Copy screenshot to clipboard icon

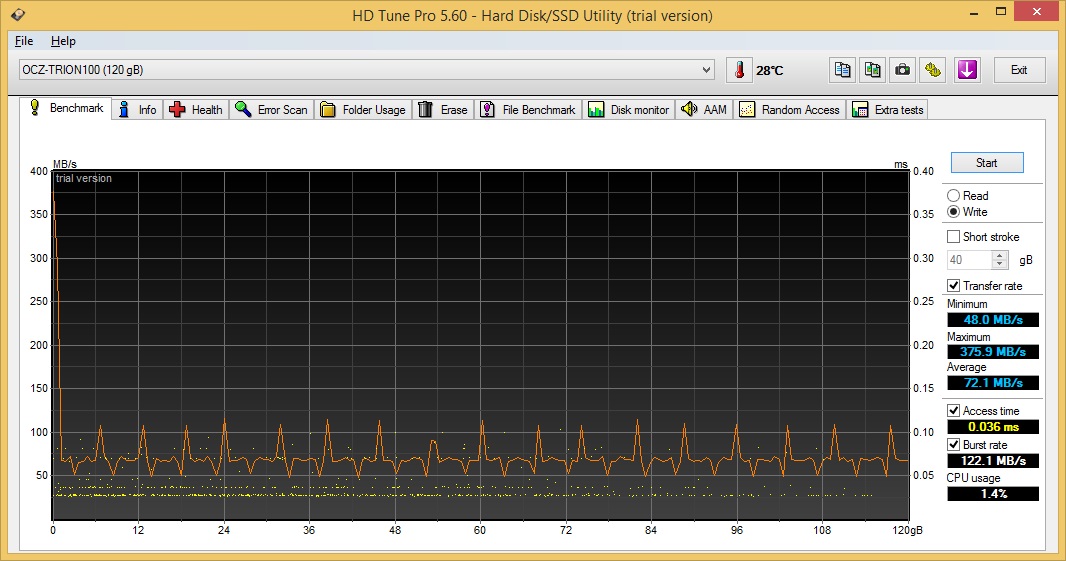[x=873, y=70]
